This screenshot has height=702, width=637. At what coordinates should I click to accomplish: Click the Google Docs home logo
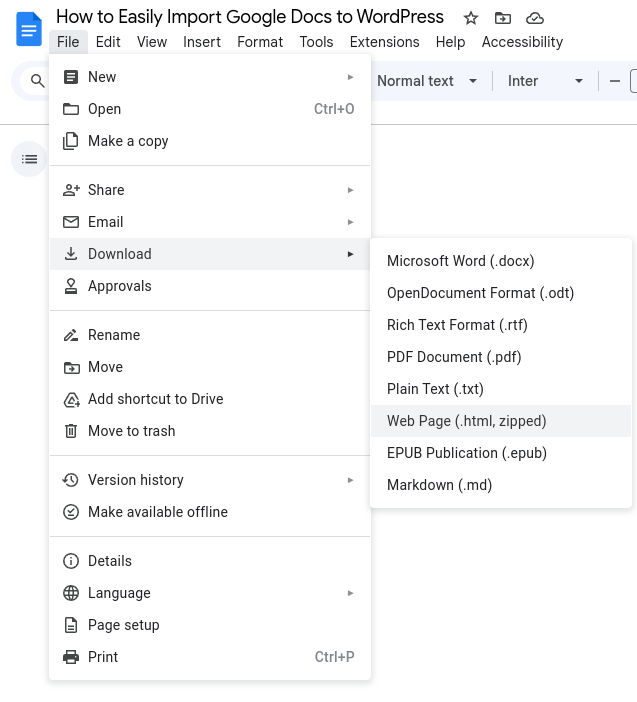pyautogui.click(x=29, y=29)
